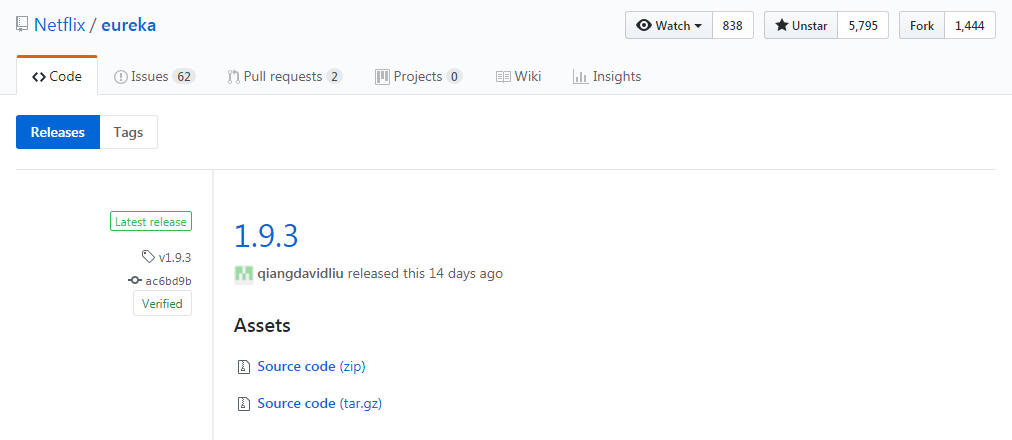The image size is (1012, 440).
Task: Go to the Projects tab
Action: click(x=418, y=76)
